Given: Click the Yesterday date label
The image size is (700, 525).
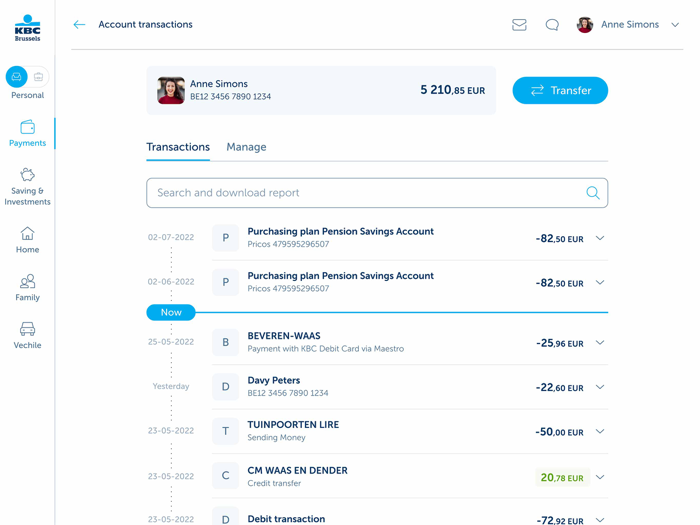Looking at the screenshot, I should tap(171, 386).
